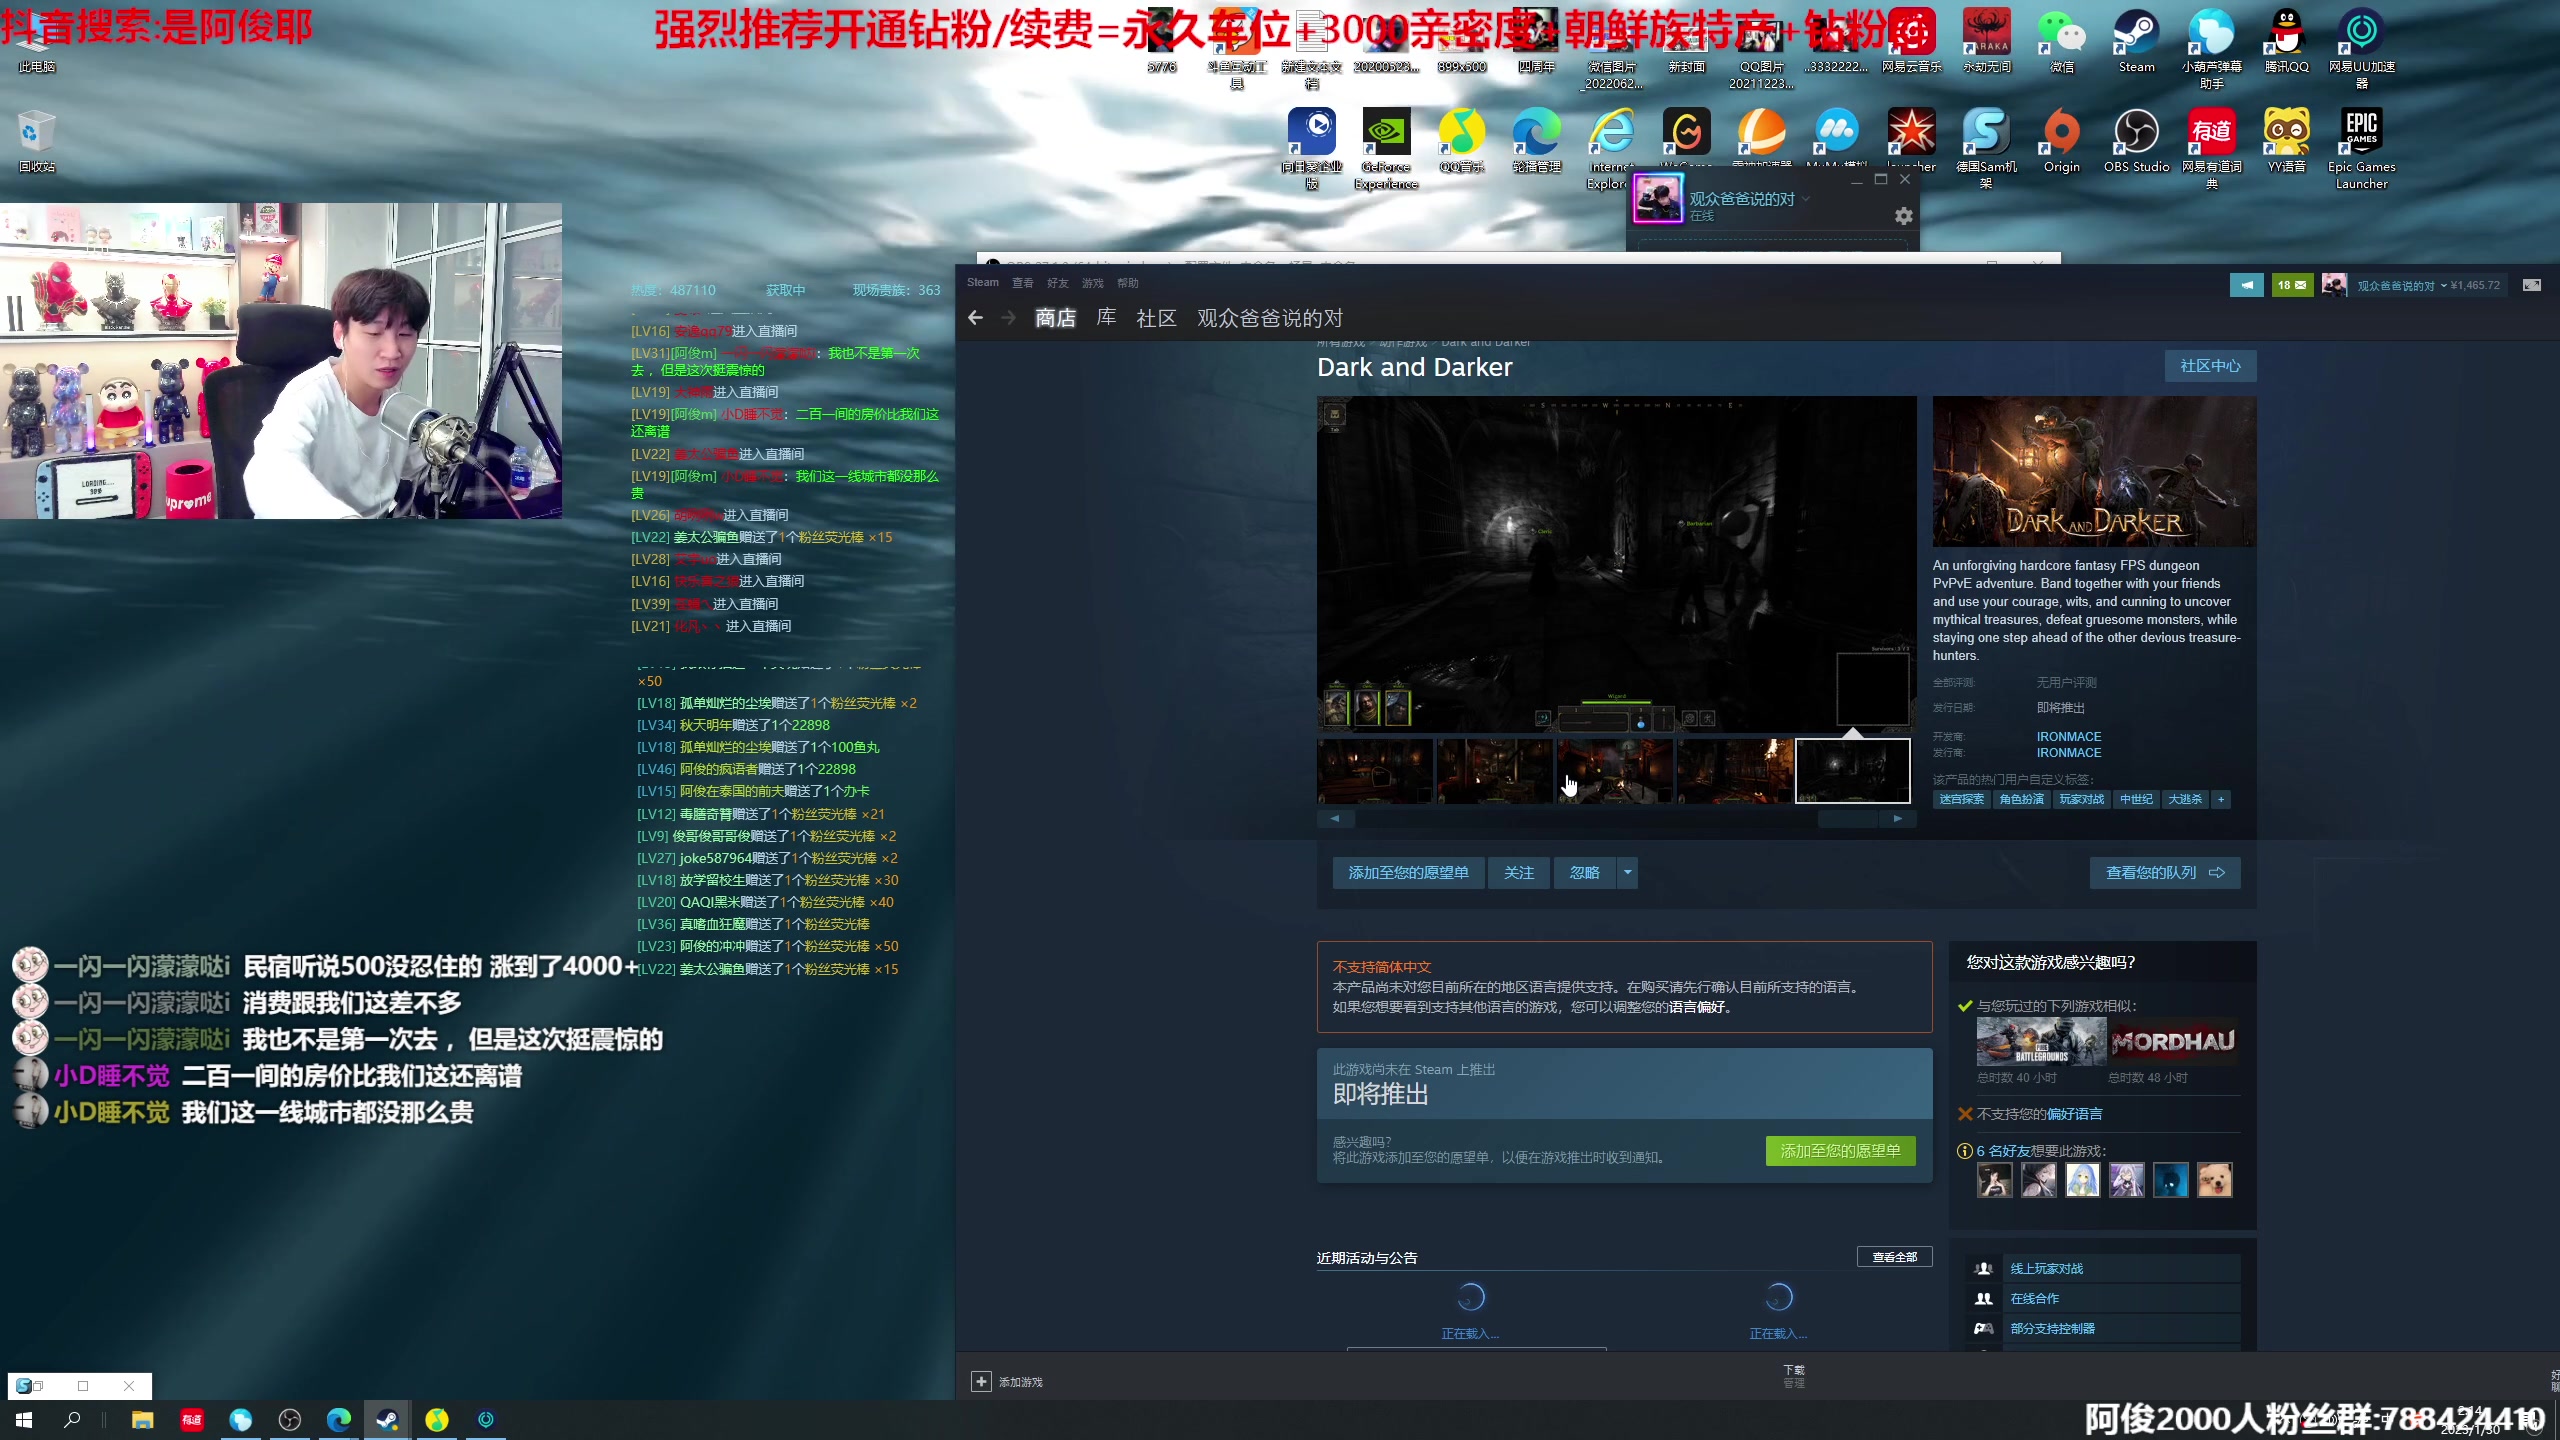Open 查看您的队列 discovery queue
Viewport: 2560px width, 1440px height.
click(2165, 873)
